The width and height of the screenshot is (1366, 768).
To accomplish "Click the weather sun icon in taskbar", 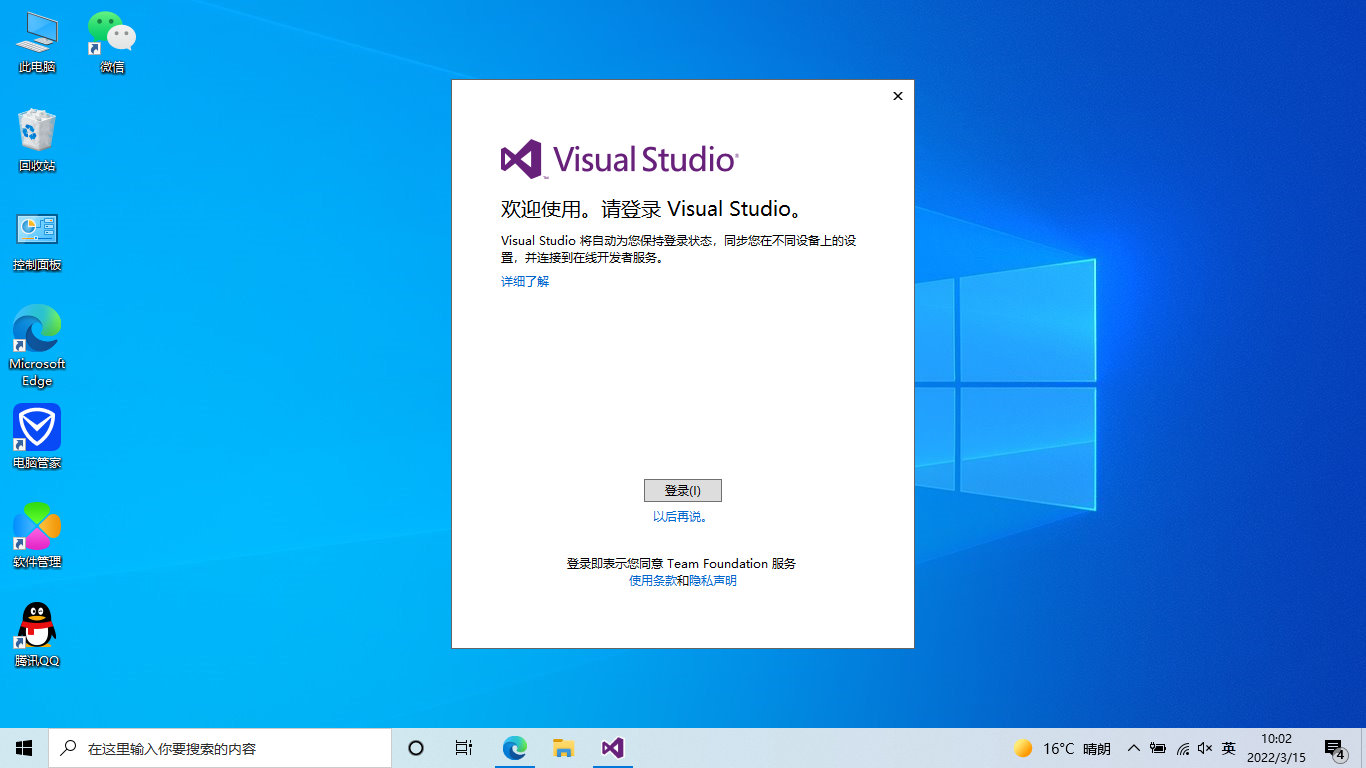I will pos(1022,748).
